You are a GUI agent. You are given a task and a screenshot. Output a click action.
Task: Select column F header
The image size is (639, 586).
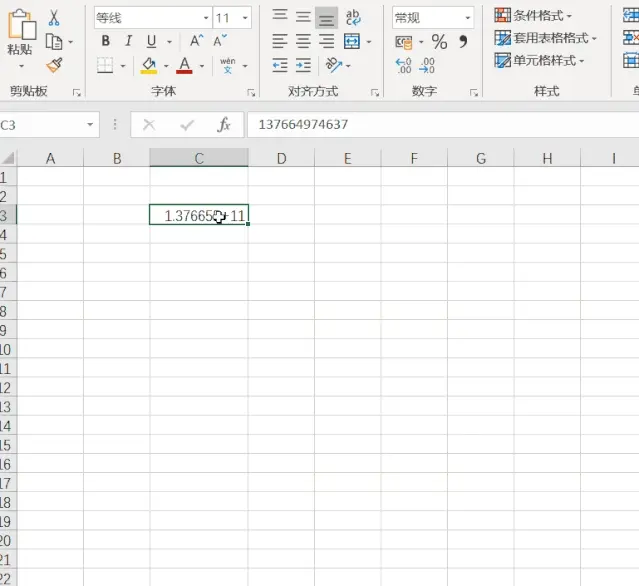pyautogui.click(x=414, y=158)
